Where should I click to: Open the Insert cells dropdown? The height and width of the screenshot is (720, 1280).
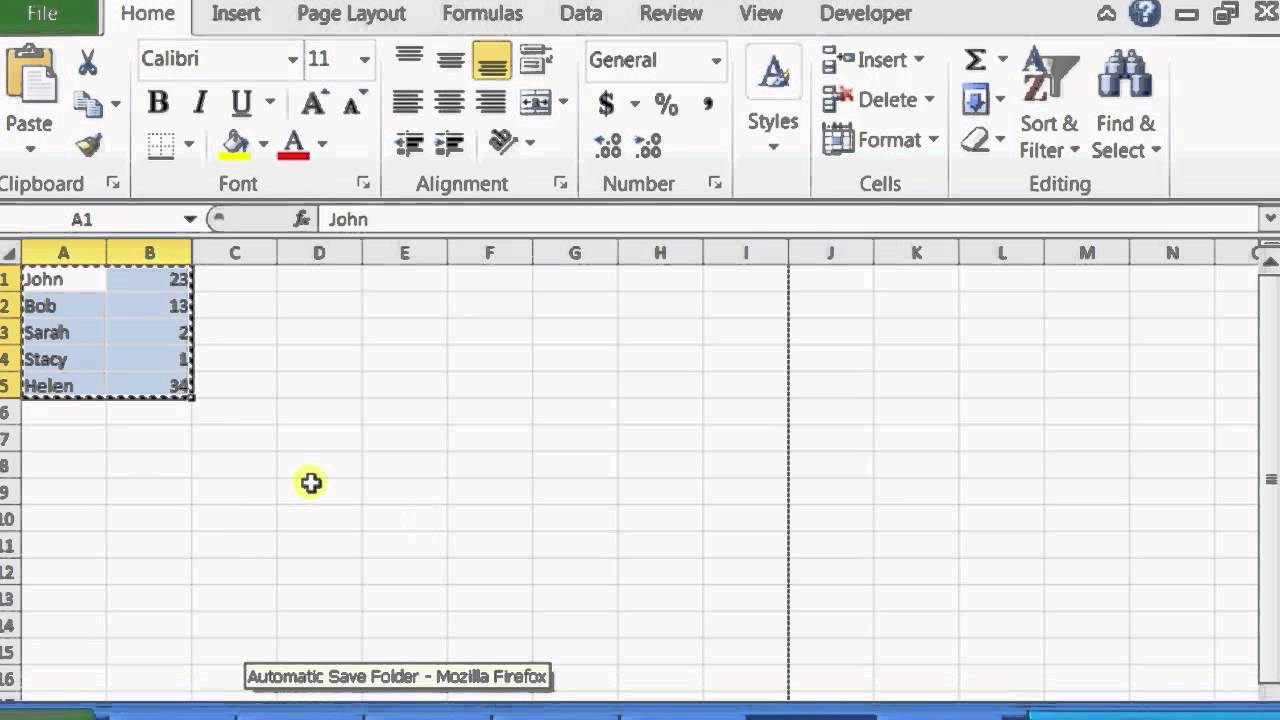click(x=919, y=60)
